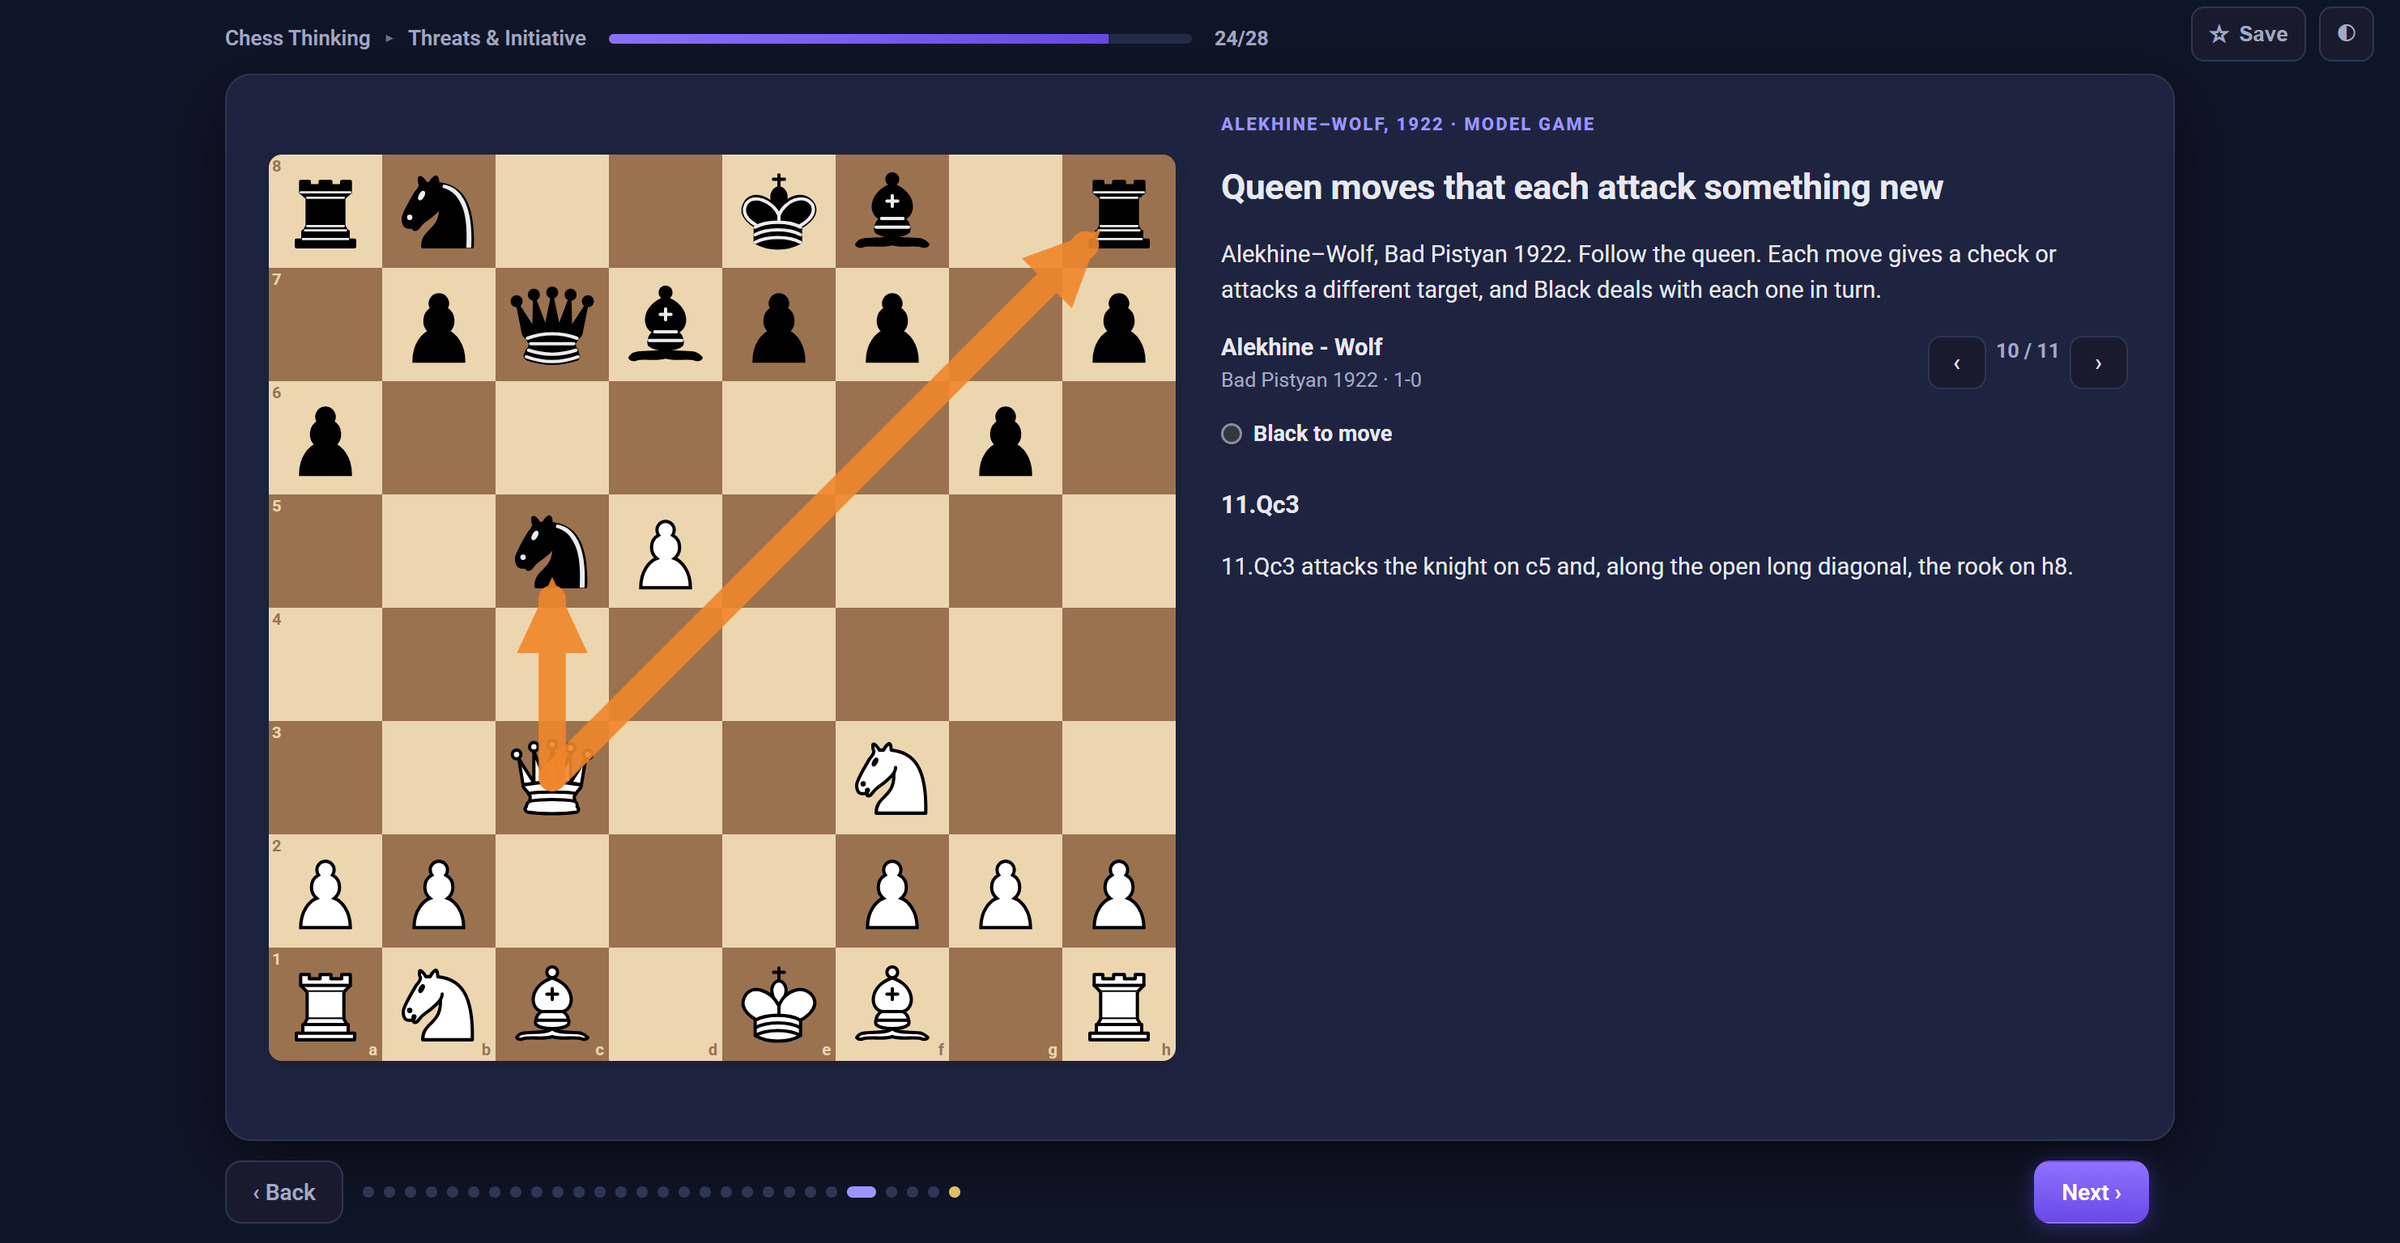The image size is (2400, 1243).
Task: Select the black bishop on f8
Action: pyautogui.click(x=892, y=211)
